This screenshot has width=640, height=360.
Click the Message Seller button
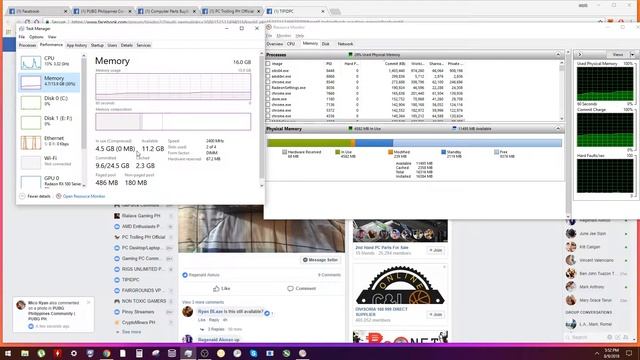(320, 260)
